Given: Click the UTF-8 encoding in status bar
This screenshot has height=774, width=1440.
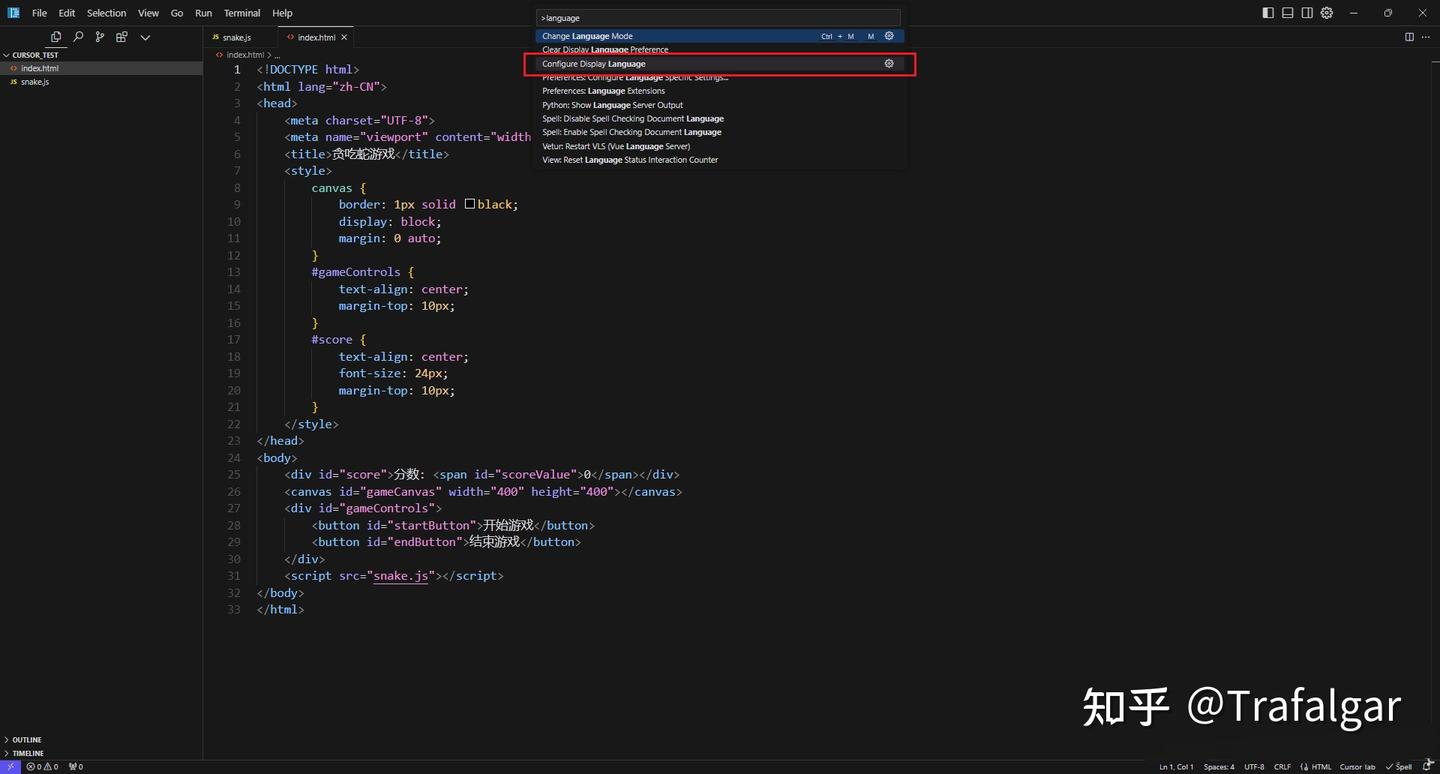Looking at the screenshot, I should pos(1254,767).
